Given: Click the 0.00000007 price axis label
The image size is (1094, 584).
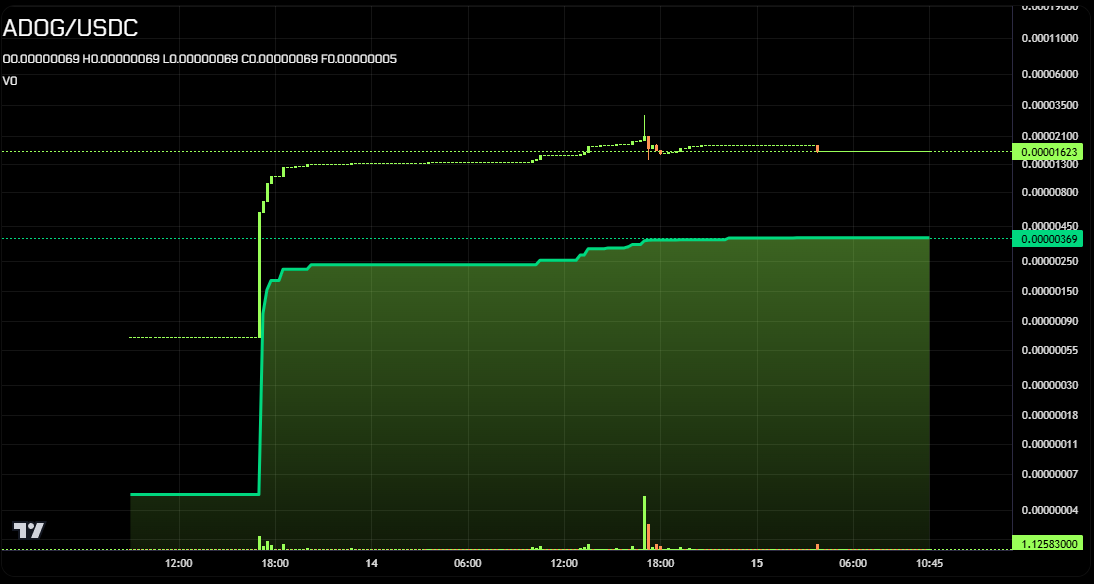Looking at the screenshot, I should click(1049, 475).
